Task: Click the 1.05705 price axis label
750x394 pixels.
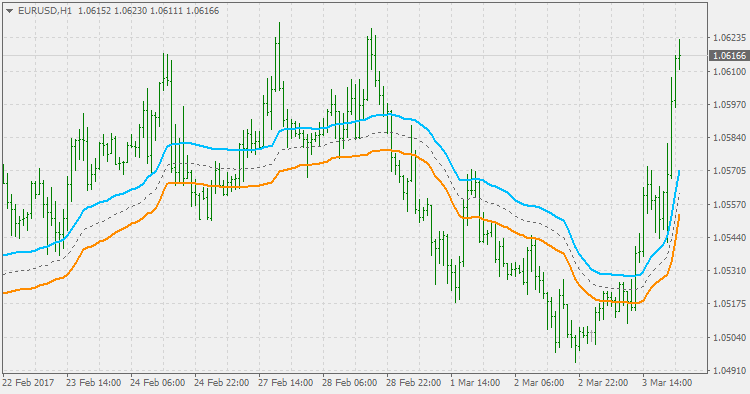Action: pos(729,171)
